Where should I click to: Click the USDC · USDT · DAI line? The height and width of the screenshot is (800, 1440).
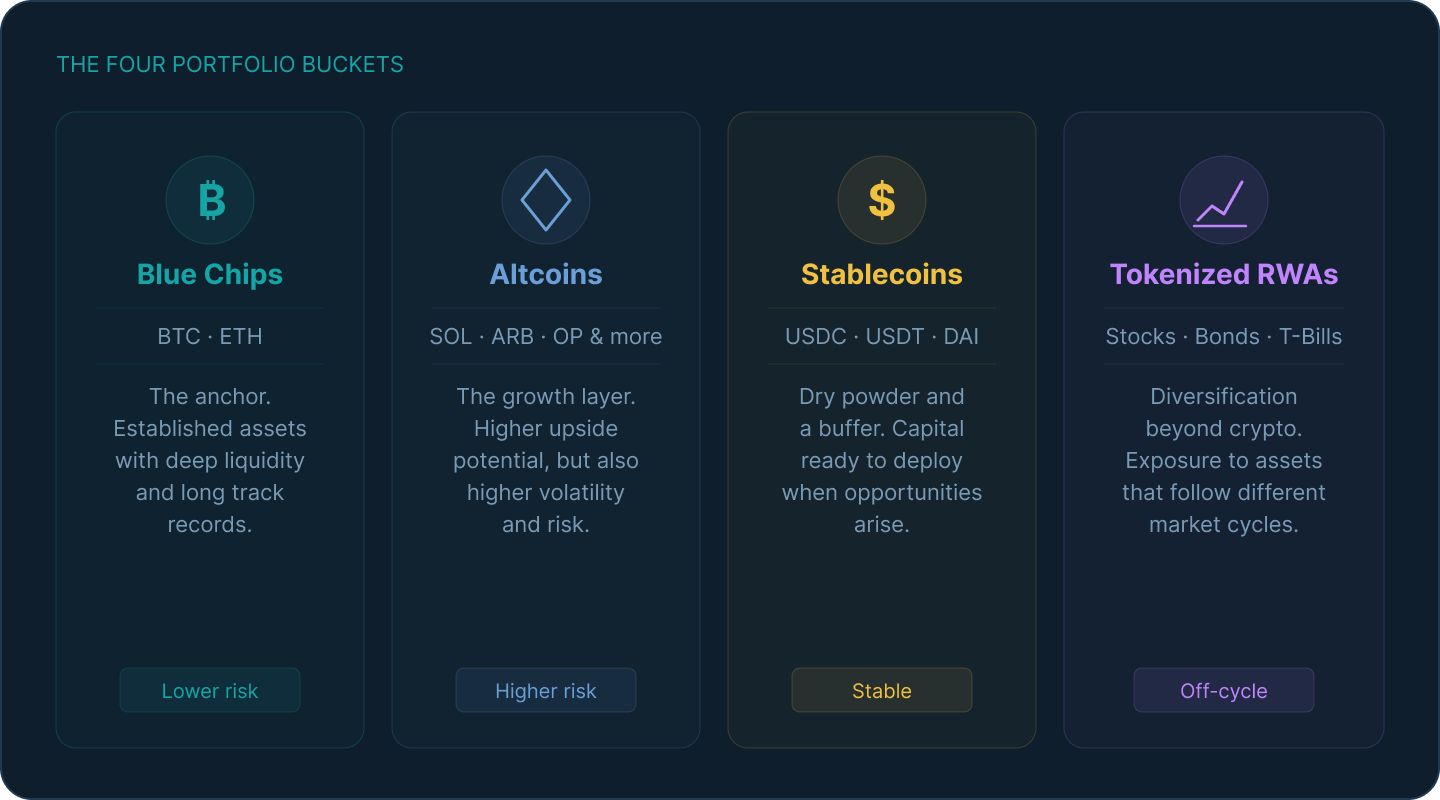(882, 336)
